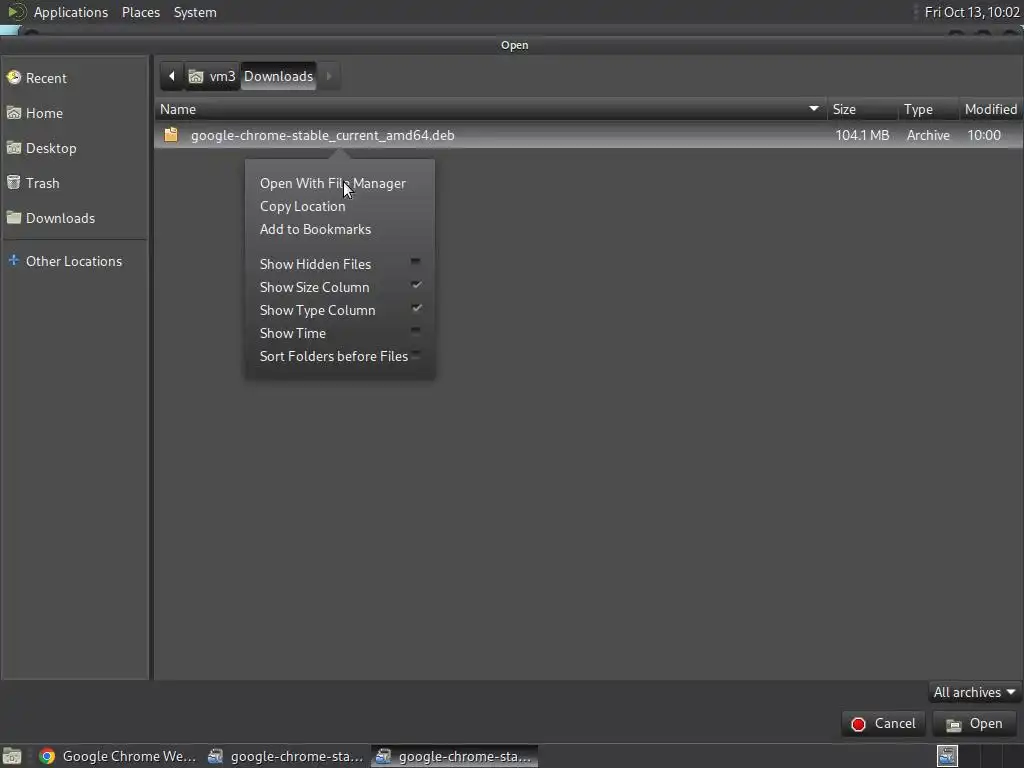Click the vm3 breadcrumb button
The image size is (1024, 768).
pyautogui.click(x=212, y=76)
